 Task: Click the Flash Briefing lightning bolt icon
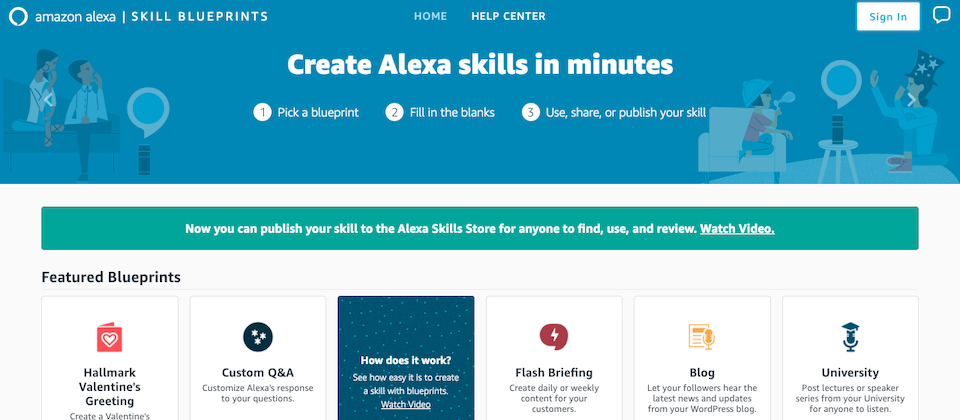(x=553, y=337)
